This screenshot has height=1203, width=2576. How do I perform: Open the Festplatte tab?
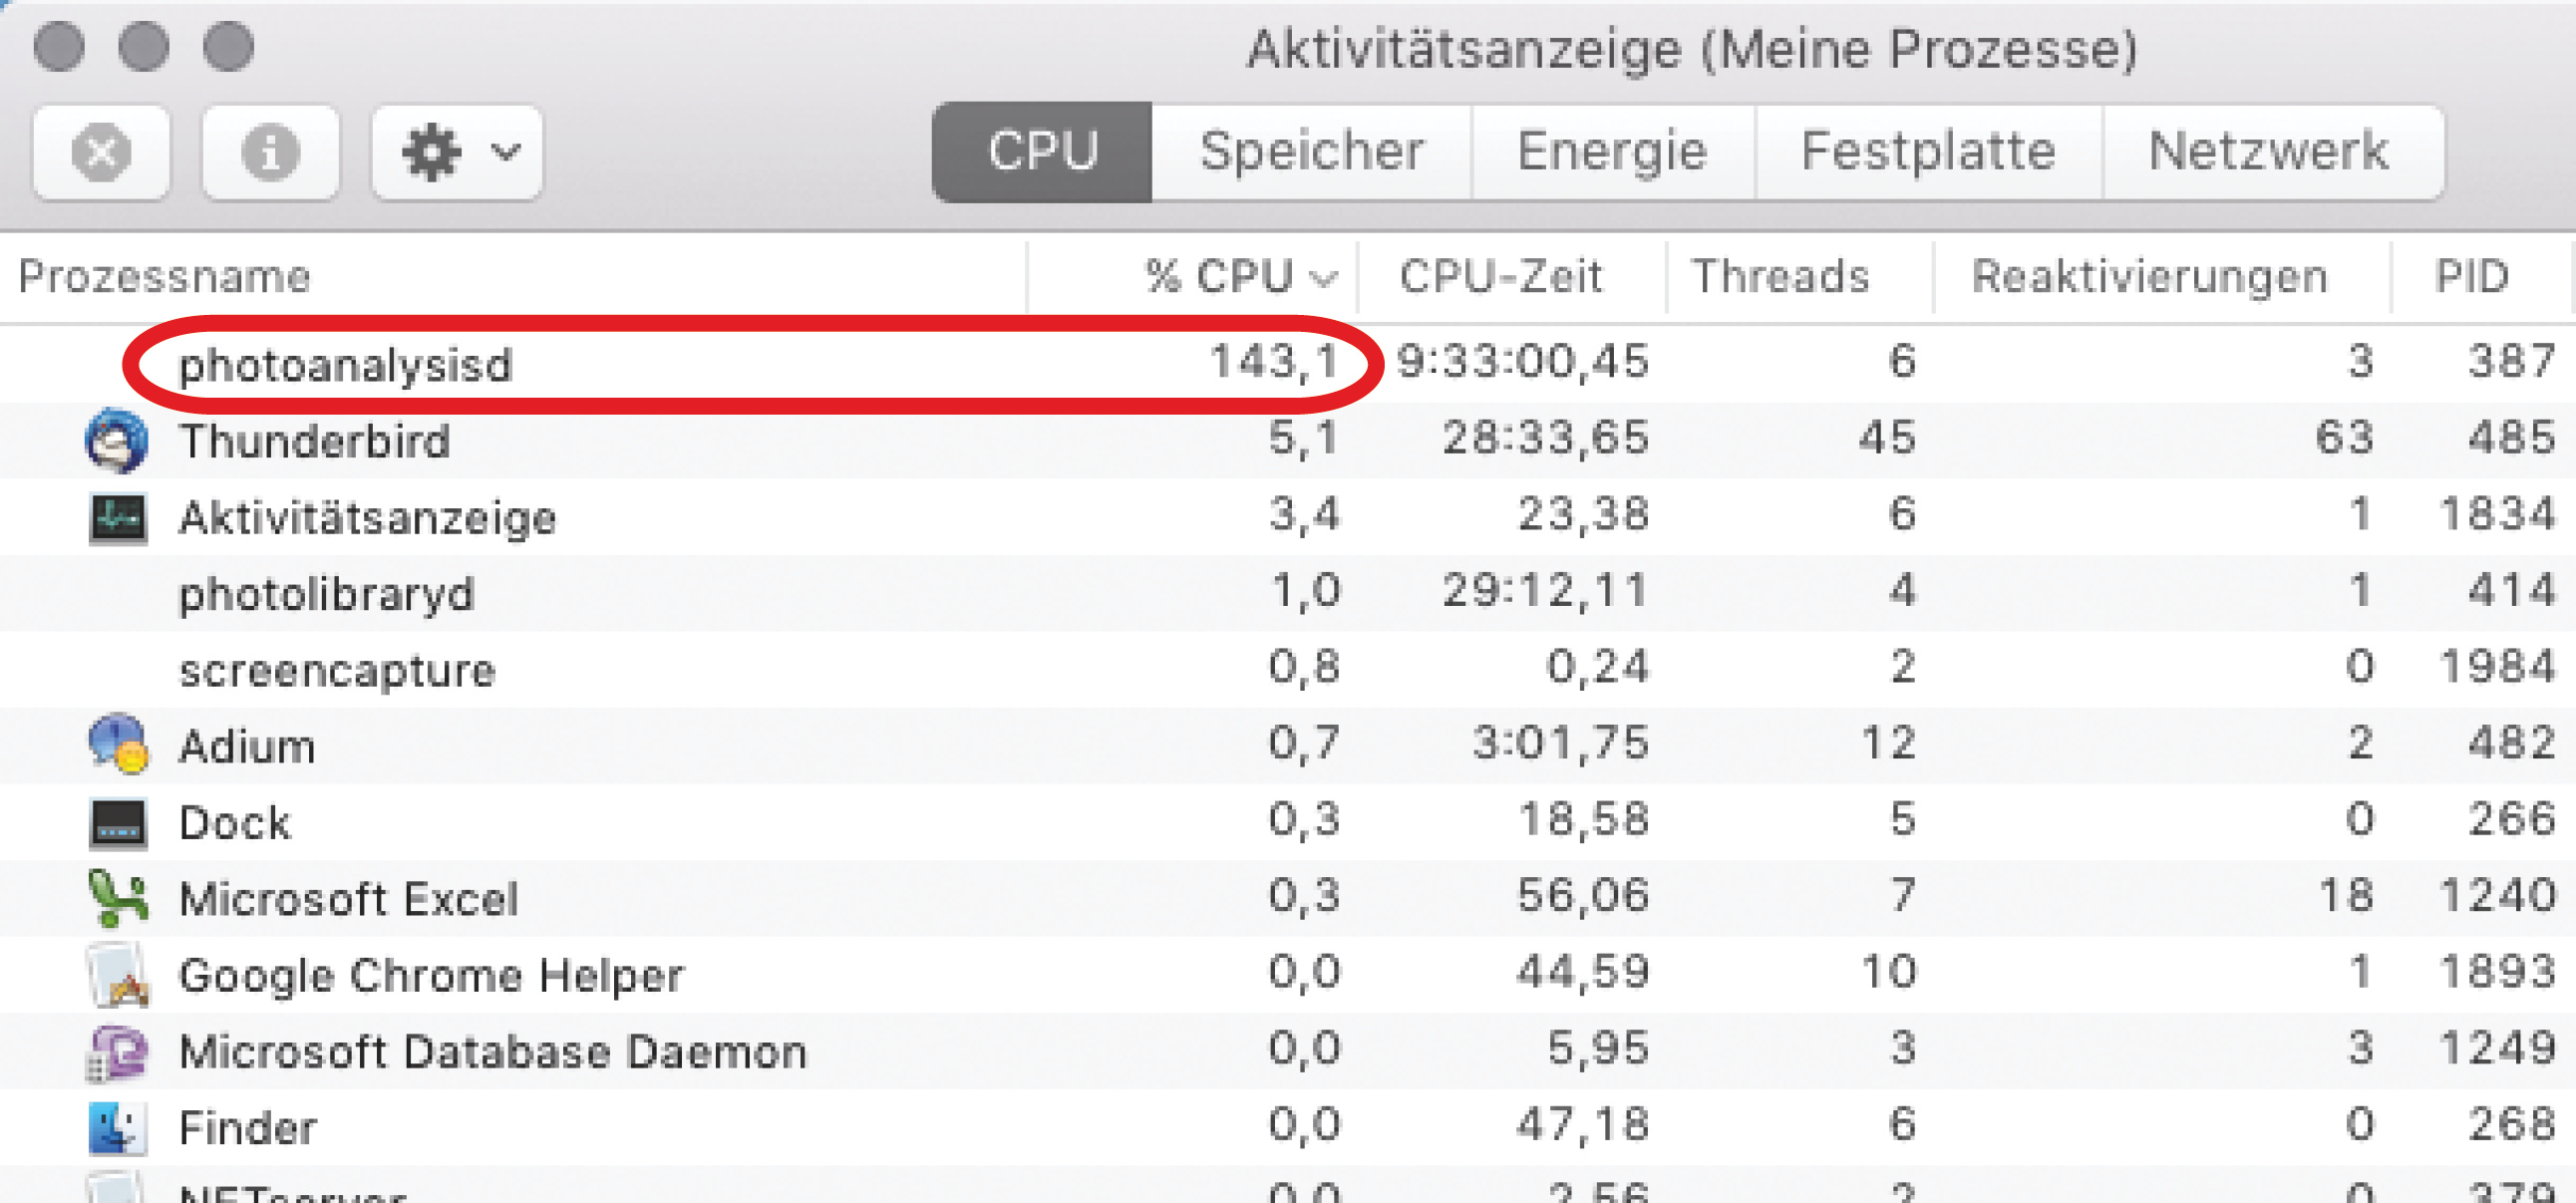pos(1927,152)
